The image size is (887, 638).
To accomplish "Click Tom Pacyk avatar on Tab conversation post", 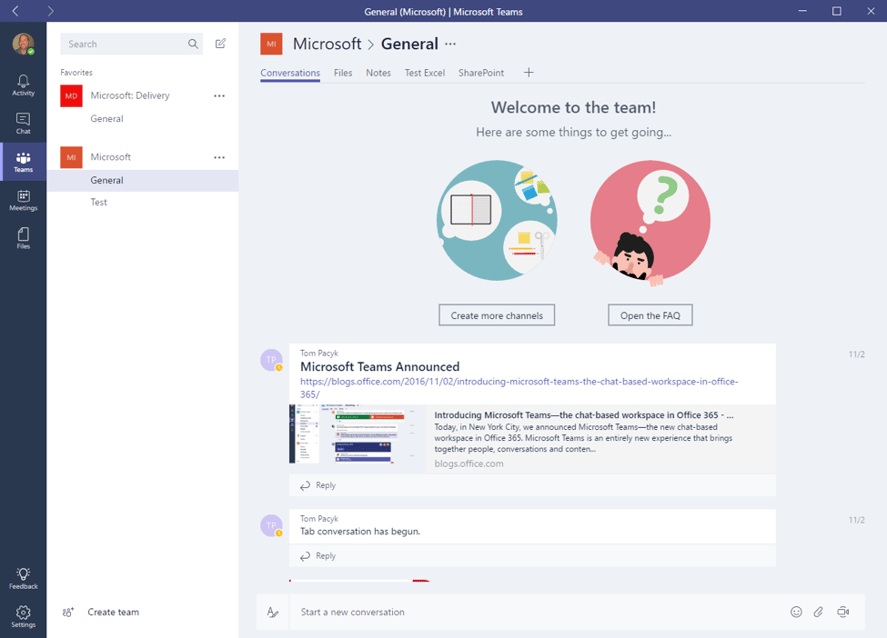I will pyautogui.click(x=271, y=525).
